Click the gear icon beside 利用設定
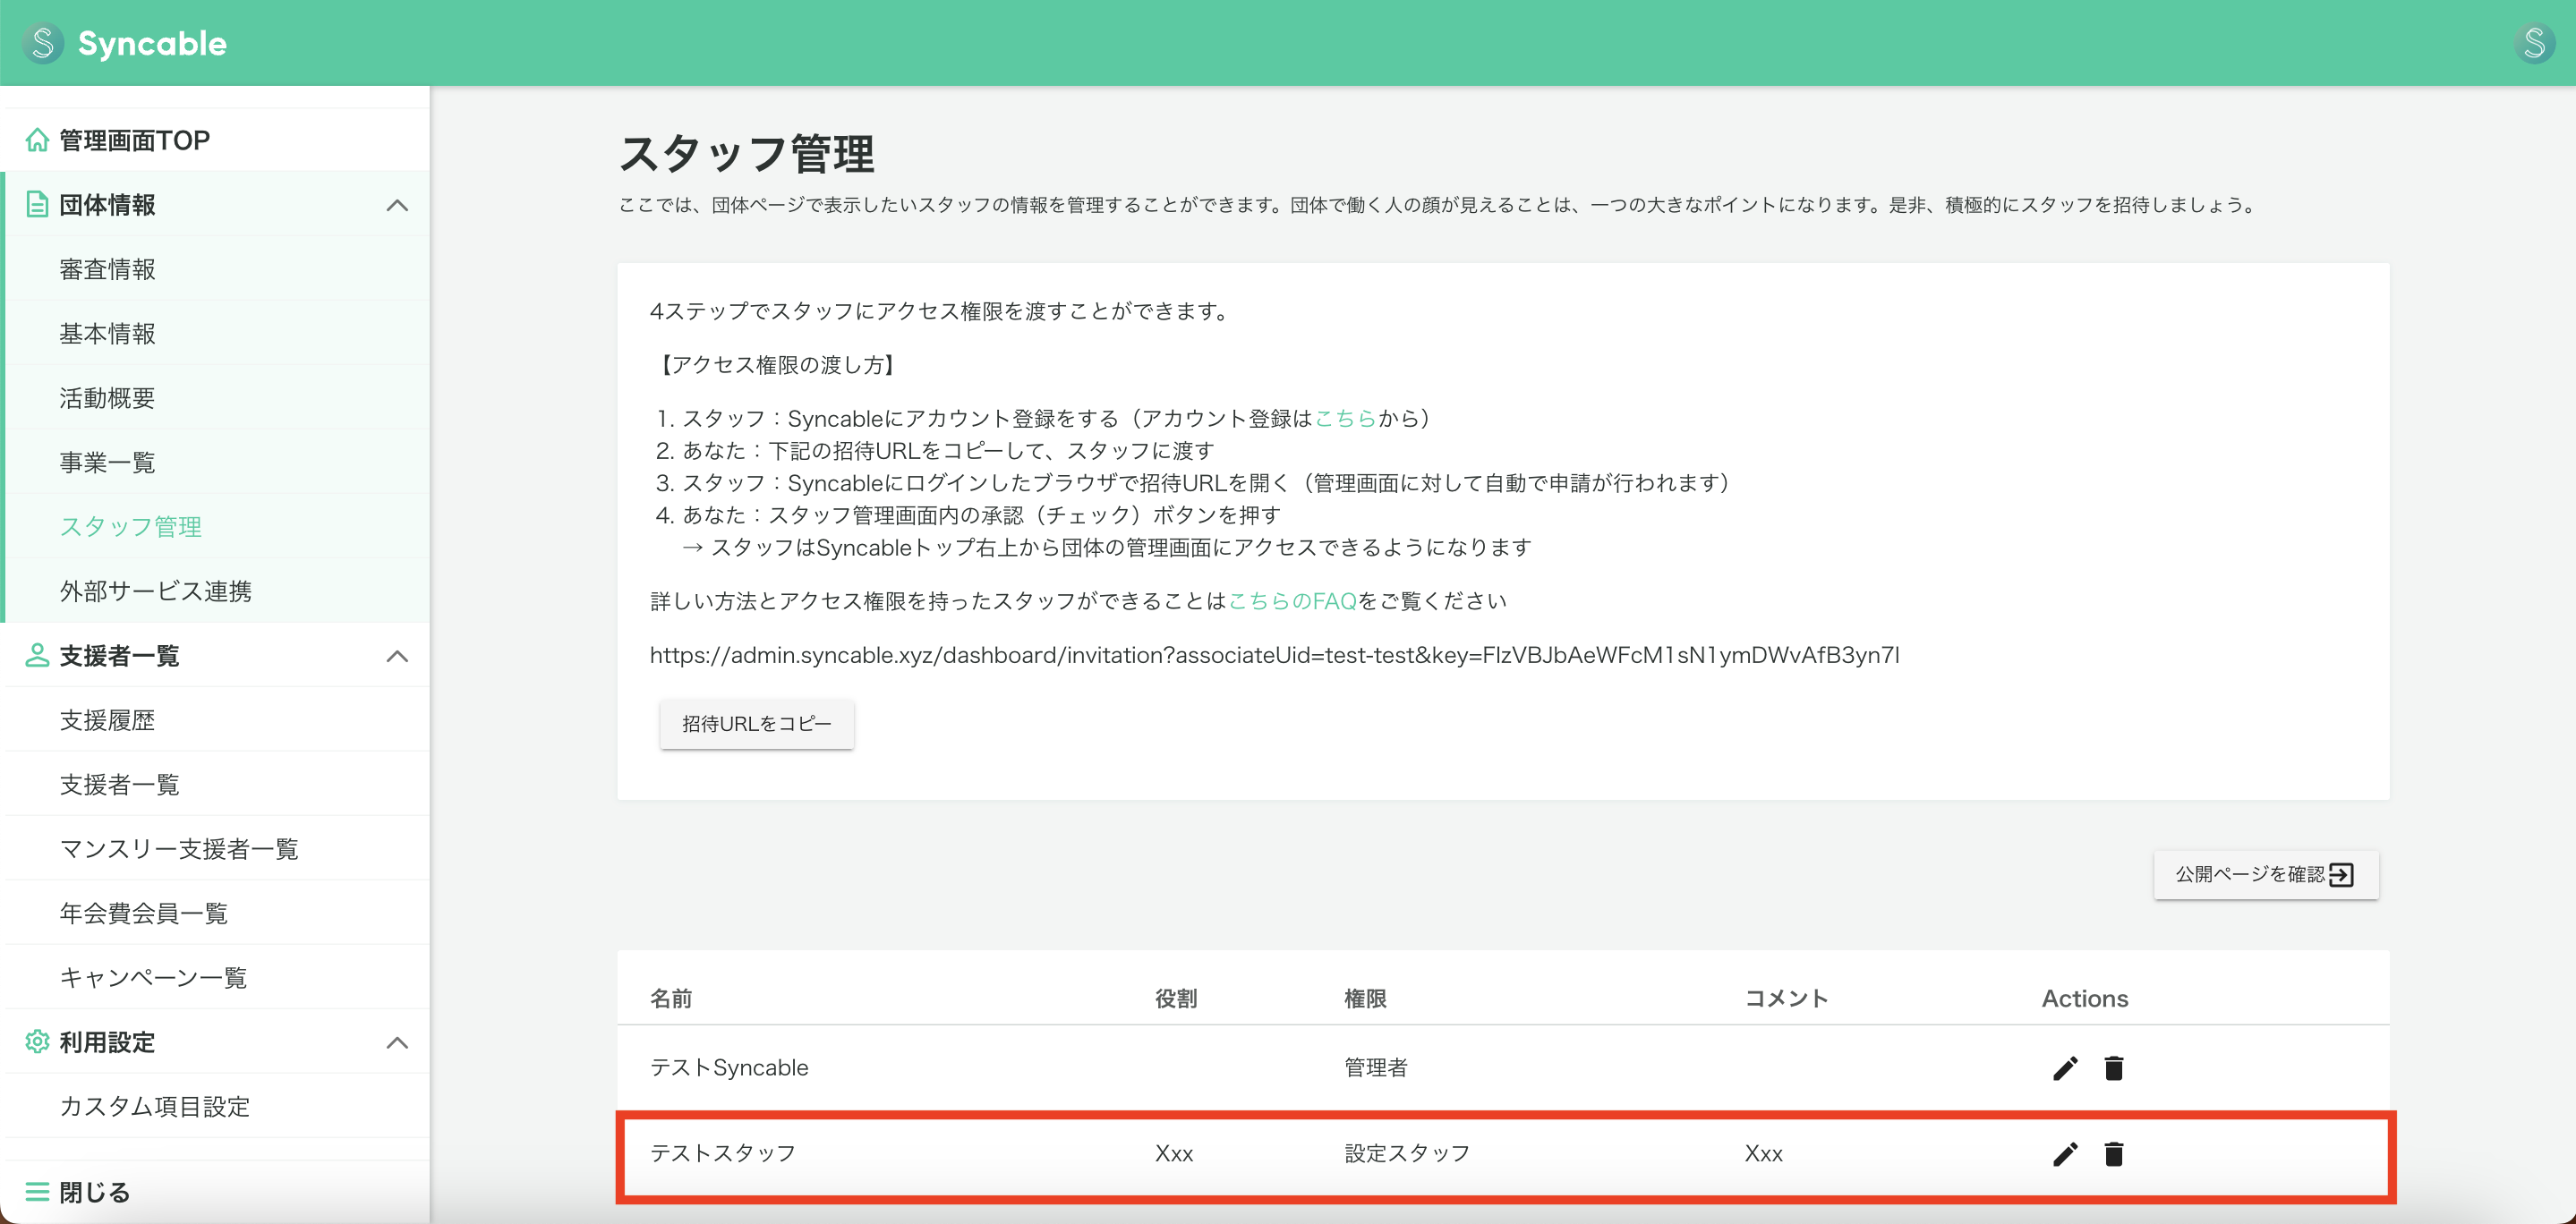 point(38,1042)
